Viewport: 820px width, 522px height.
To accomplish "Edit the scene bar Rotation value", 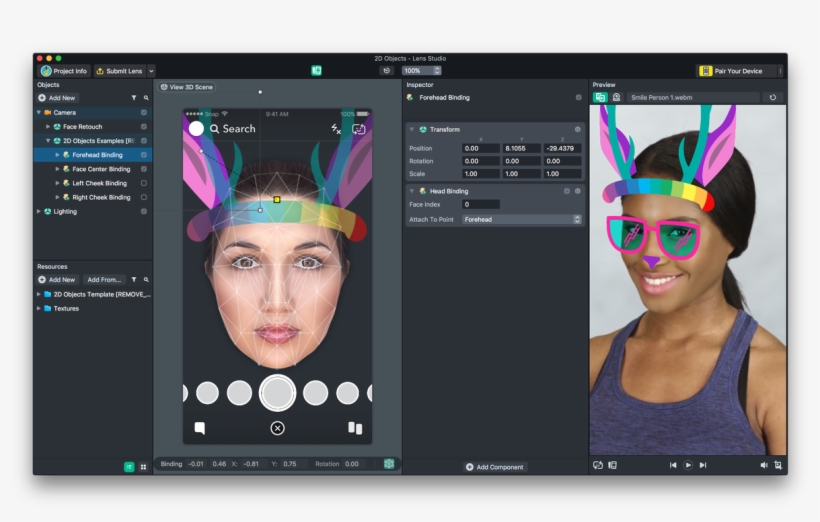I will 352,464.
